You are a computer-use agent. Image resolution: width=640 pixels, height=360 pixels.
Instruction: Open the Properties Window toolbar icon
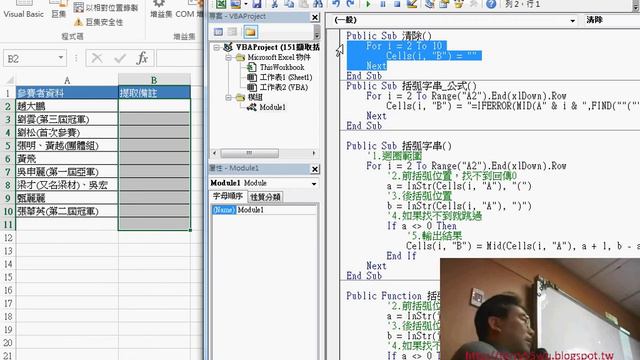(x=444, y=4)
